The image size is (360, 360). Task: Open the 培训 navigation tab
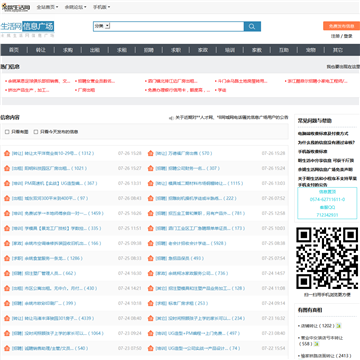tap(230, 50)
